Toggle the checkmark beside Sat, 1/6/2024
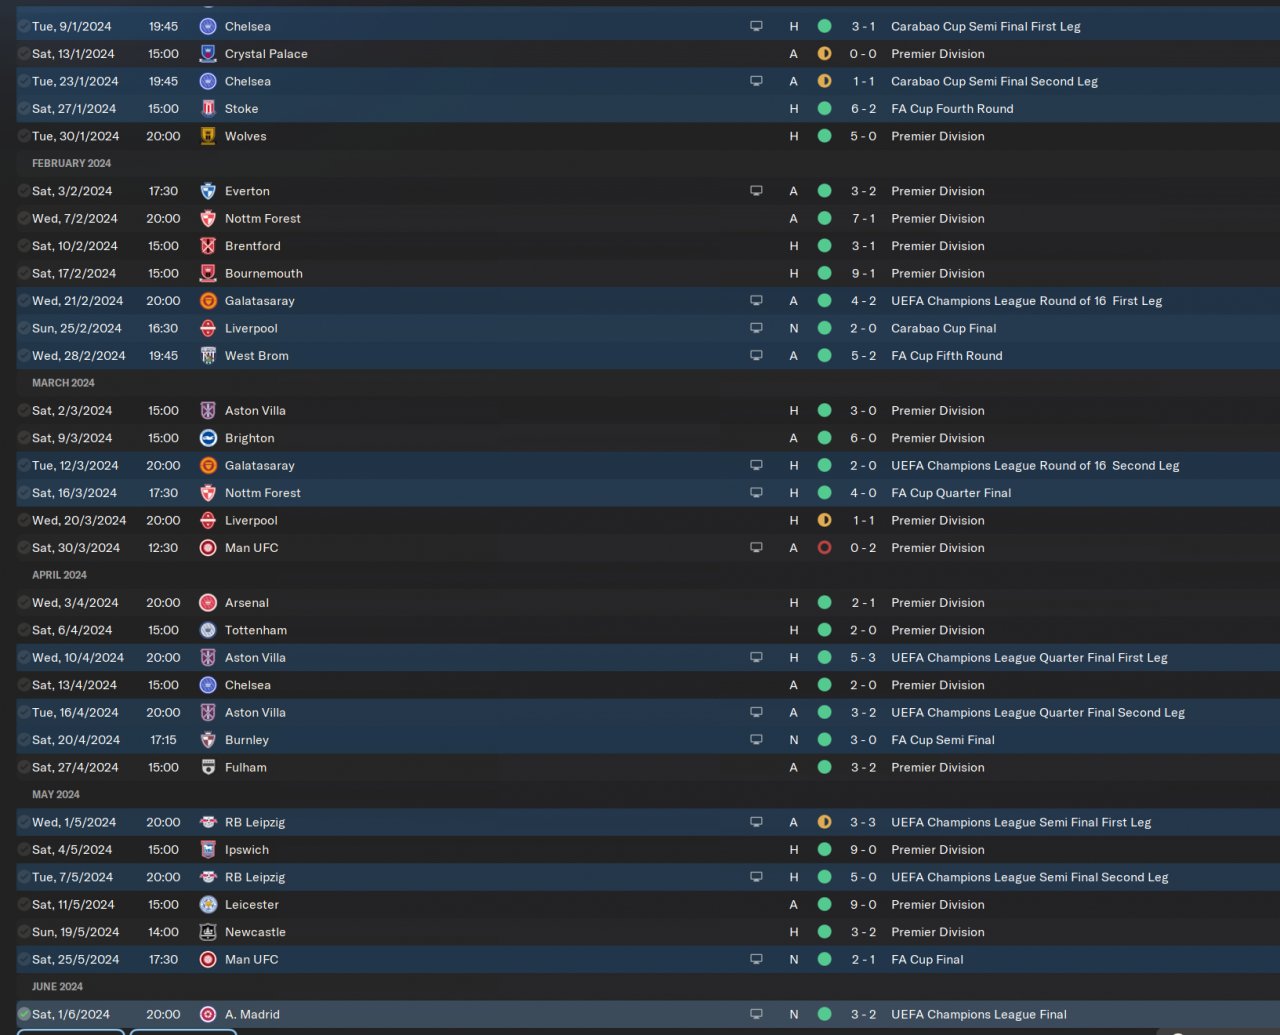1280x1035 pixels. 24,1014
